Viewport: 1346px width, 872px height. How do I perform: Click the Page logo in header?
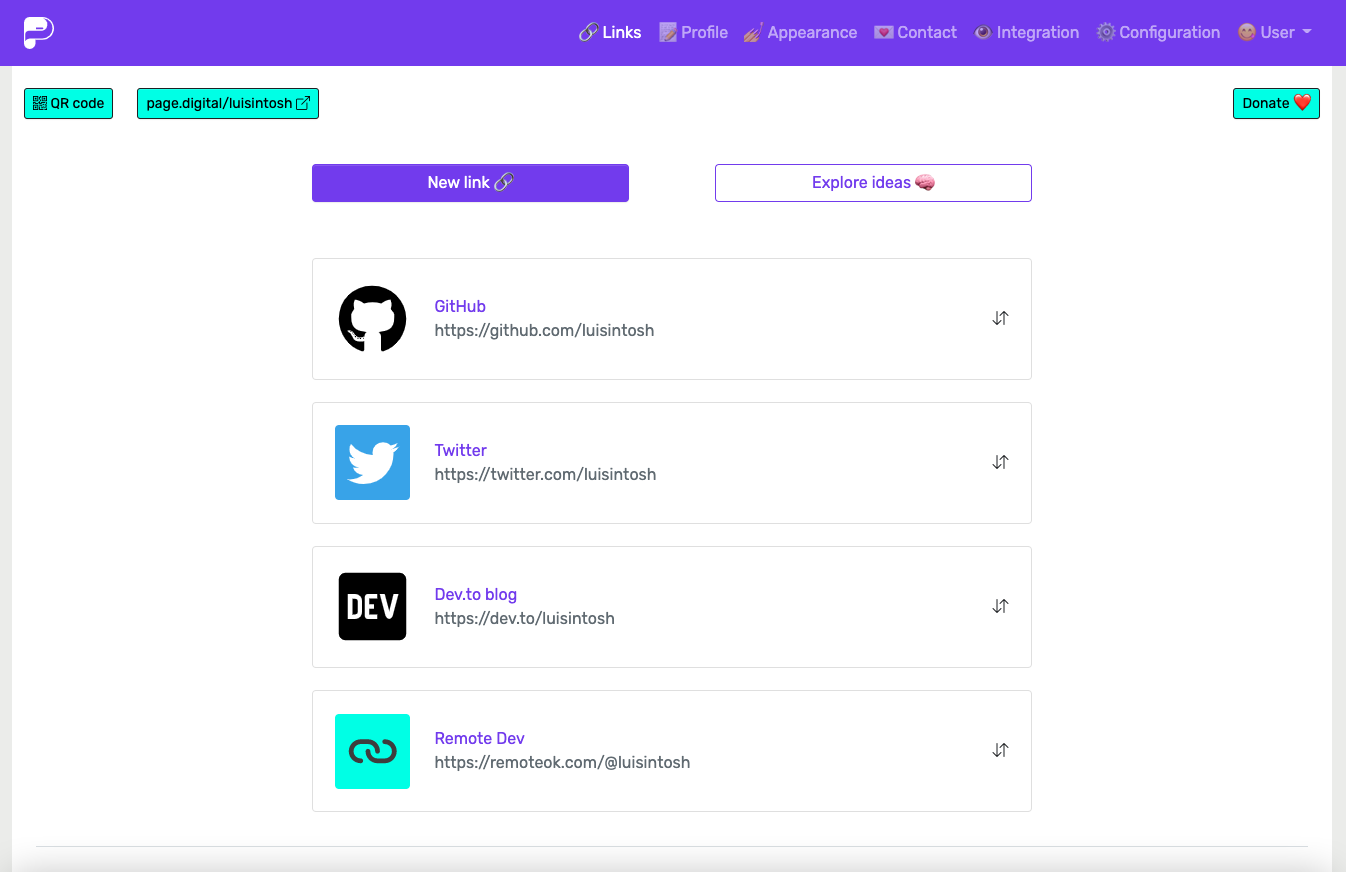pyautogui.click(x=39, y=32)
